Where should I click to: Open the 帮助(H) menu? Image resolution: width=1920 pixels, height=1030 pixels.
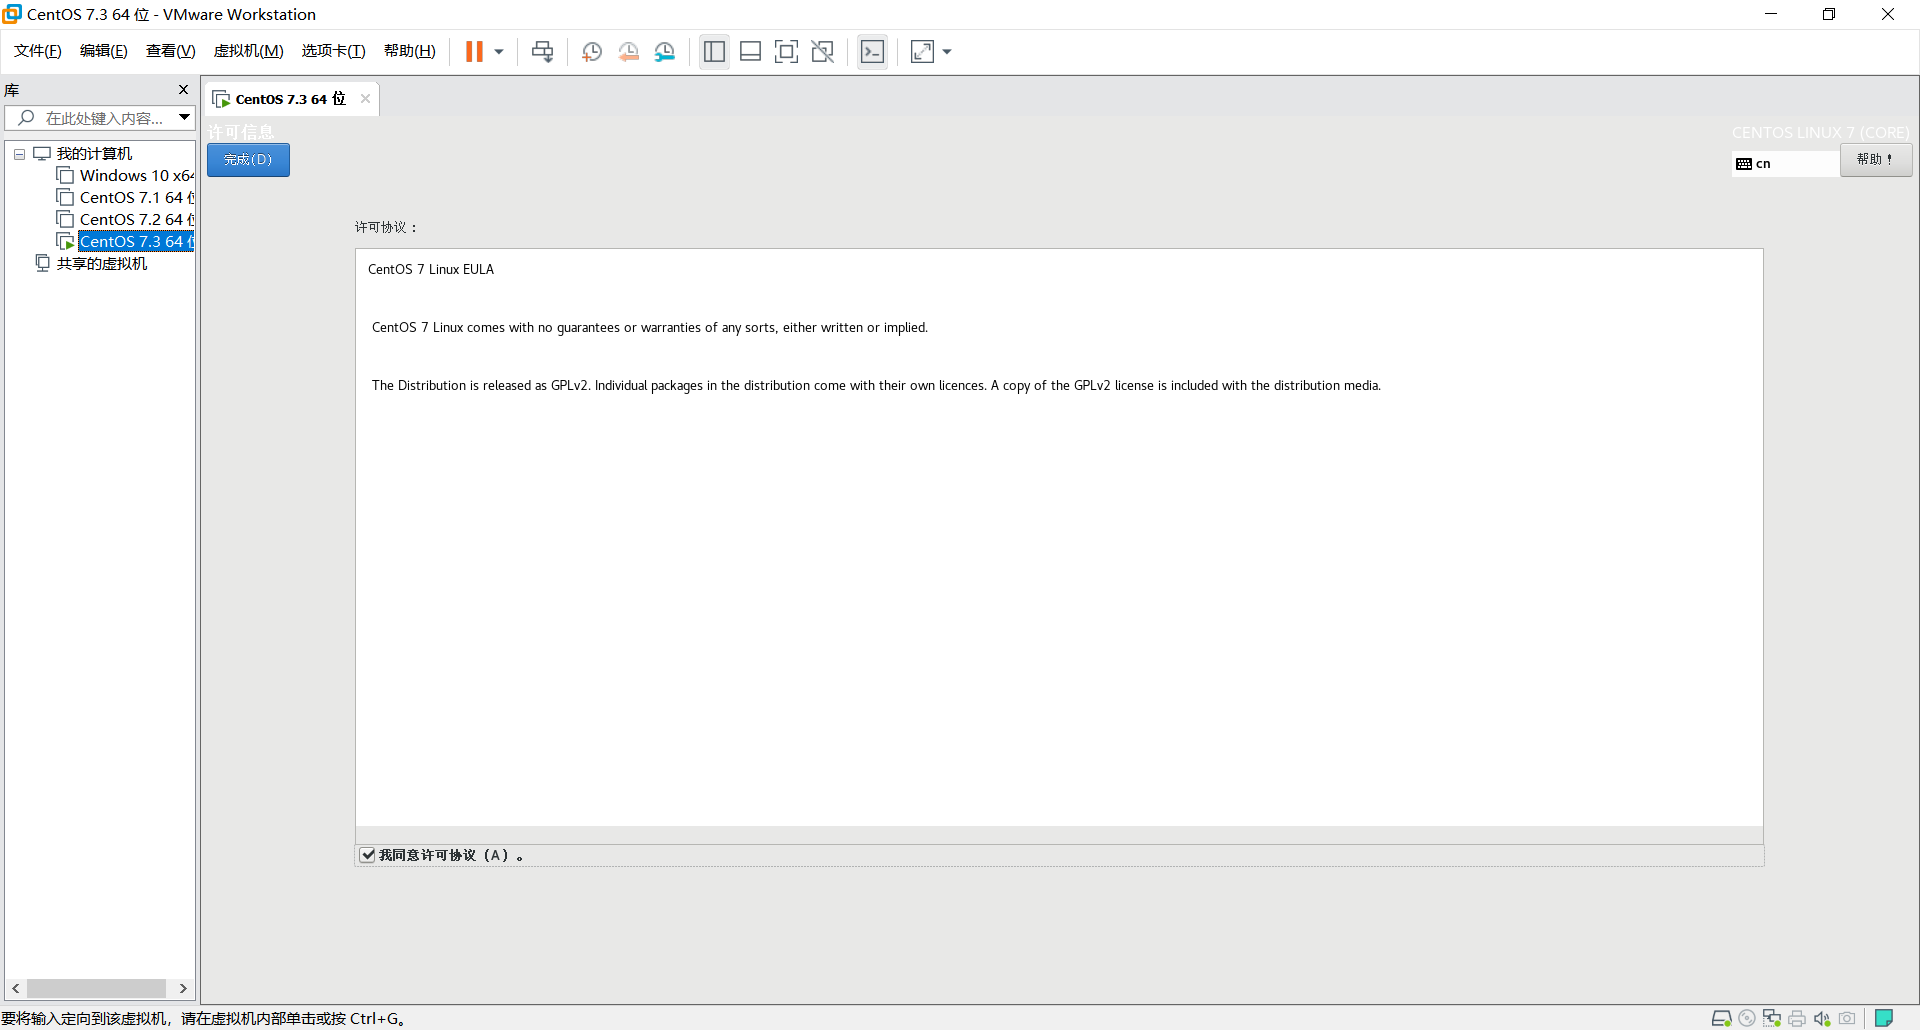(x=410, y=51)
